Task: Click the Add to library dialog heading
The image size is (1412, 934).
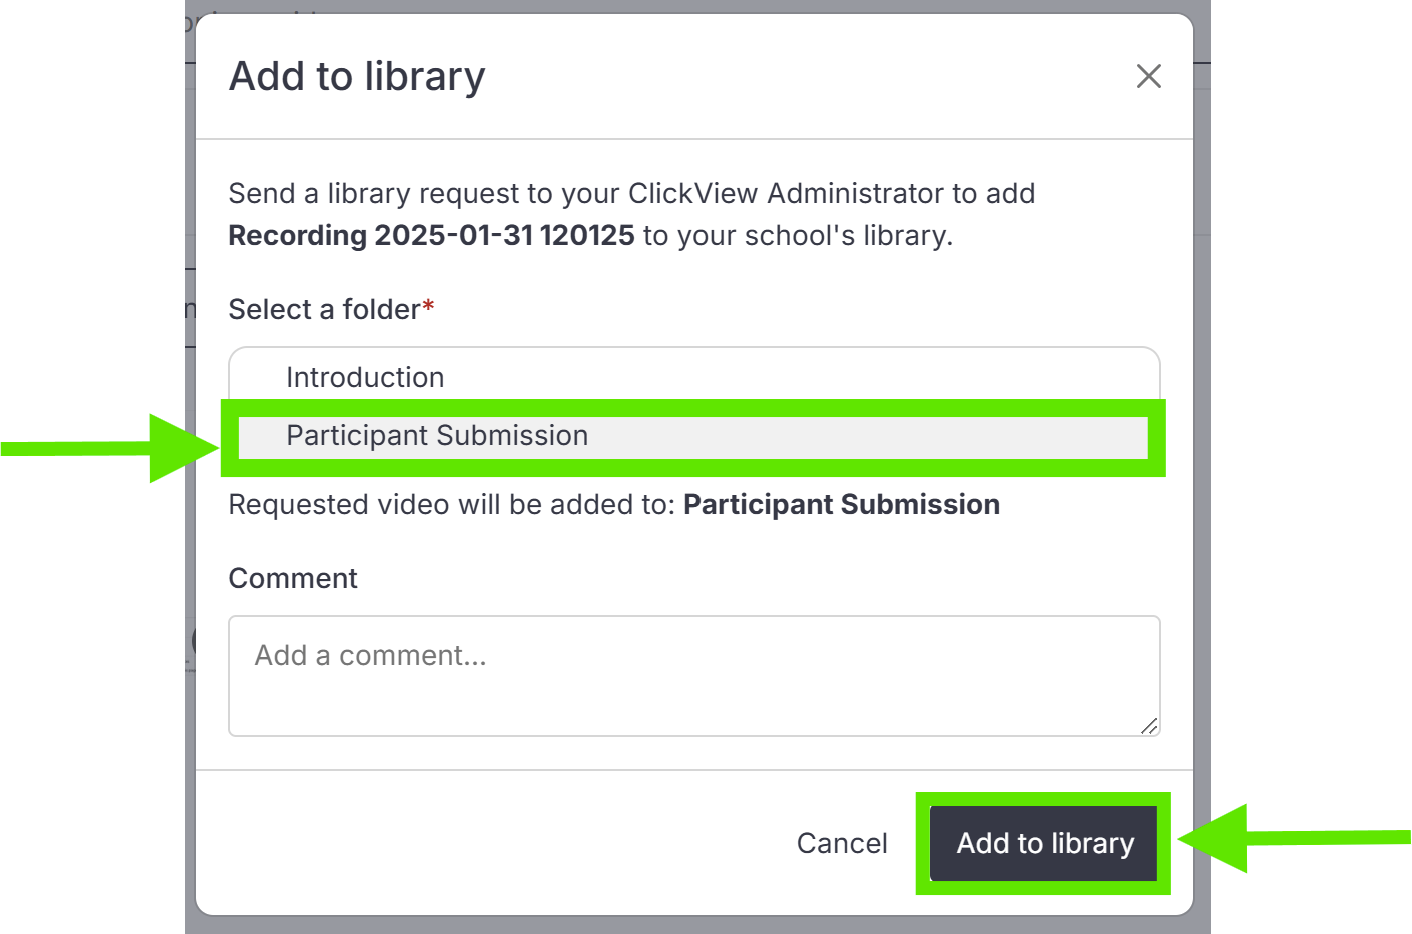Action: 357,76
